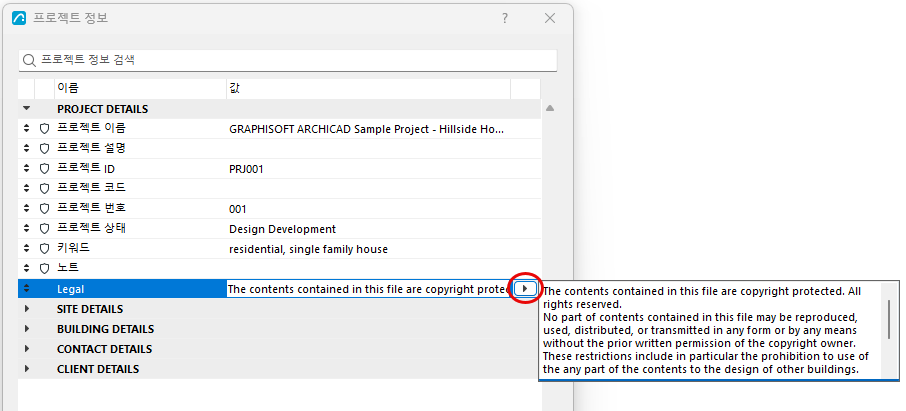Click the reorder handle on 프로젝트 설명 row
The image size is (906, 411).
tap(26, 149)
